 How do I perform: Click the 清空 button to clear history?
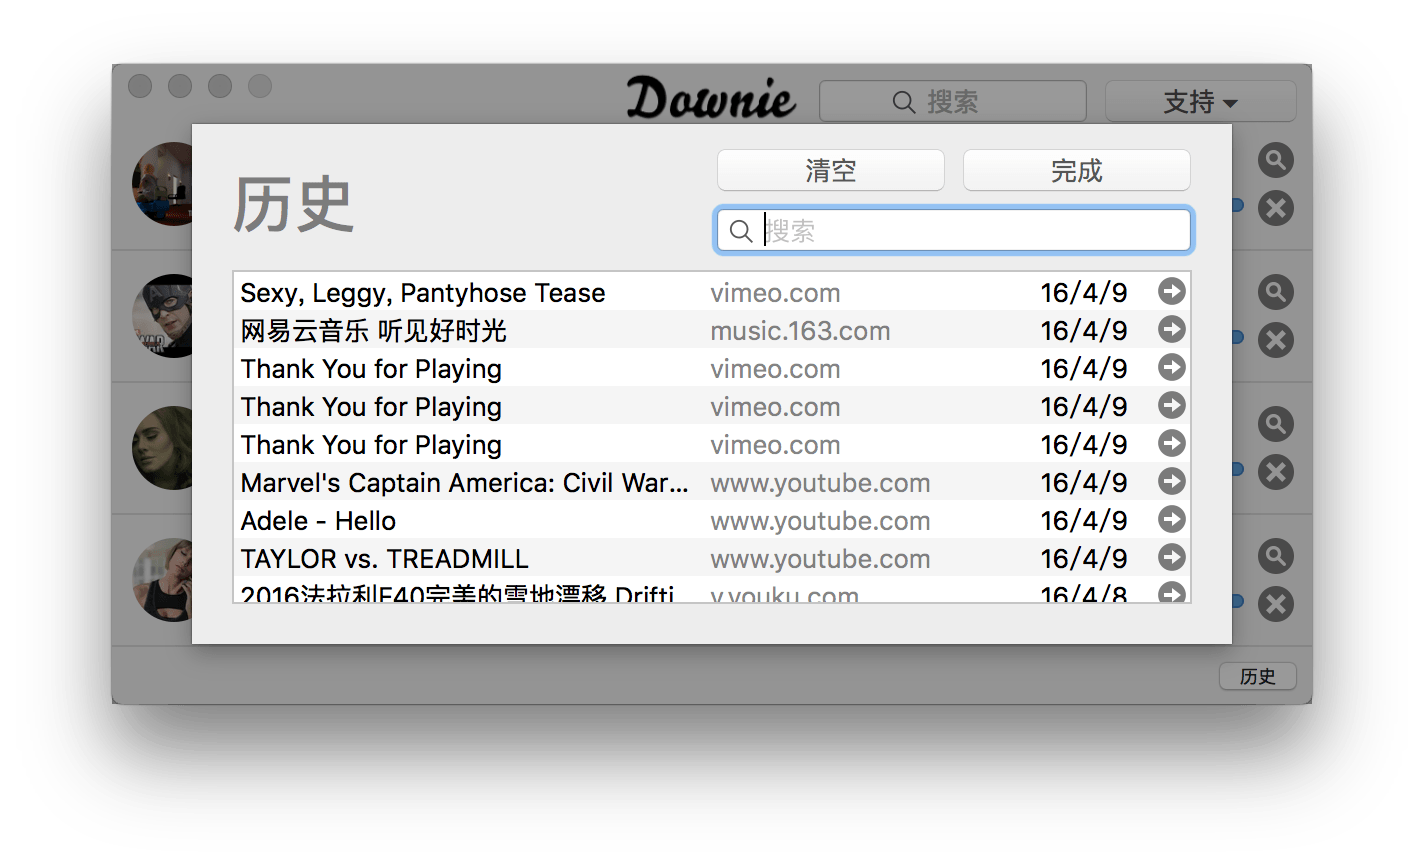point(831,170)
